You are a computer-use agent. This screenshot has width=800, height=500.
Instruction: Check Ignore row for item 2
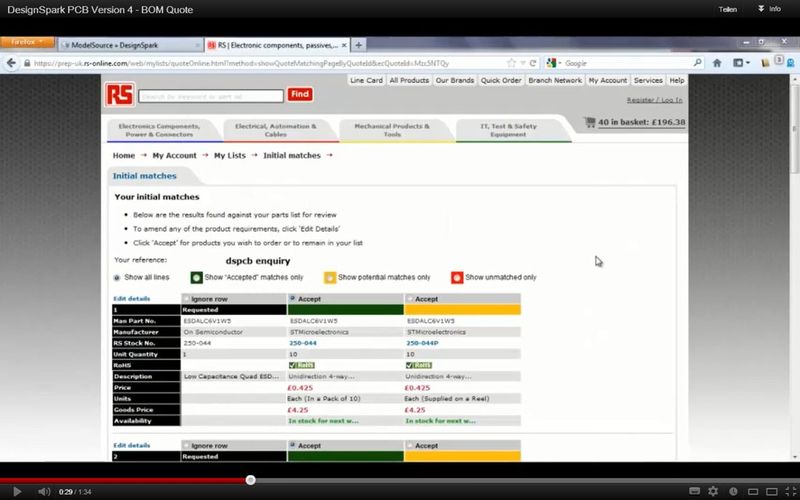point(186,445)
